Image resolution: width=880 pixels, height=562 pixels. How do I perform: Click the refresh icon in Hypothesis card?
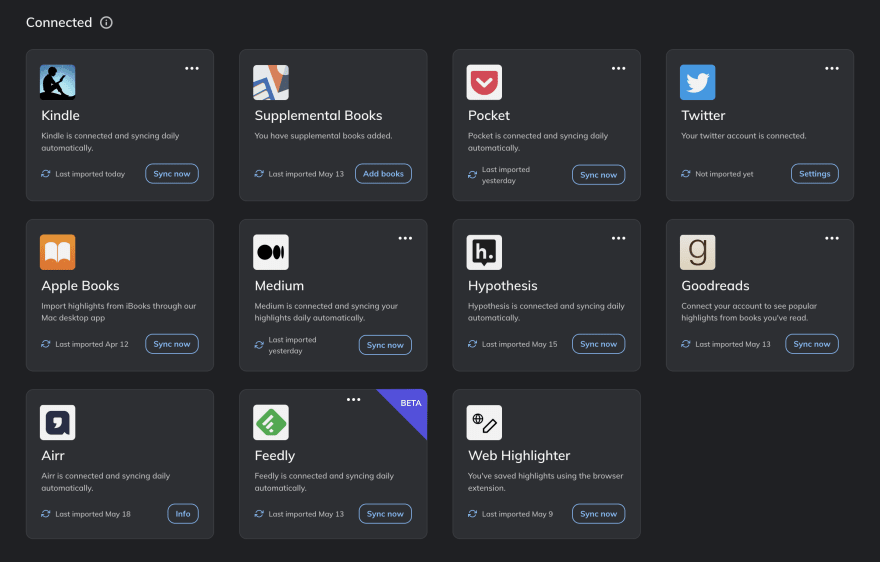click(473, 344)
